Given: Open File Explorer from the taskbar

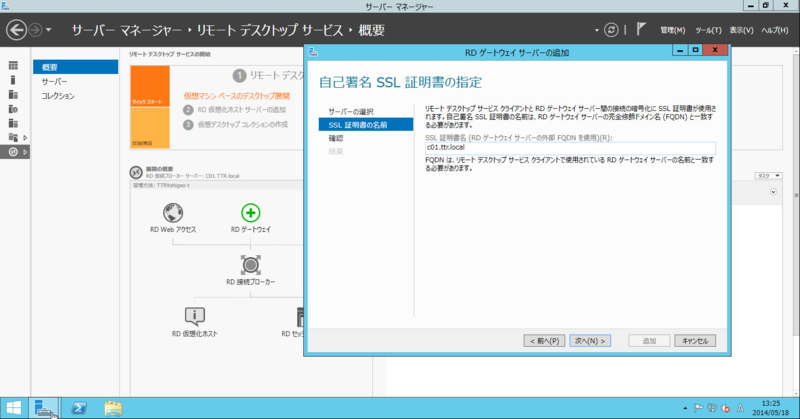Looking at the screenshot, I should (x=113, y=408).
